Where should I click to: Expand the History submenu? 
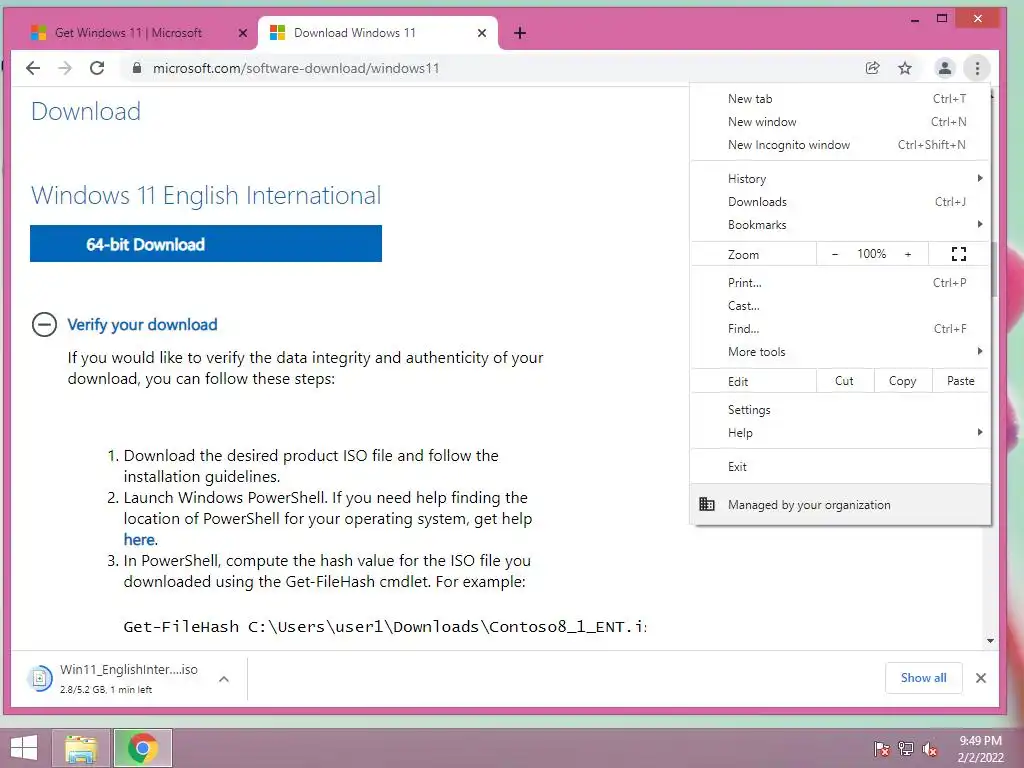(x=840, y=178)
